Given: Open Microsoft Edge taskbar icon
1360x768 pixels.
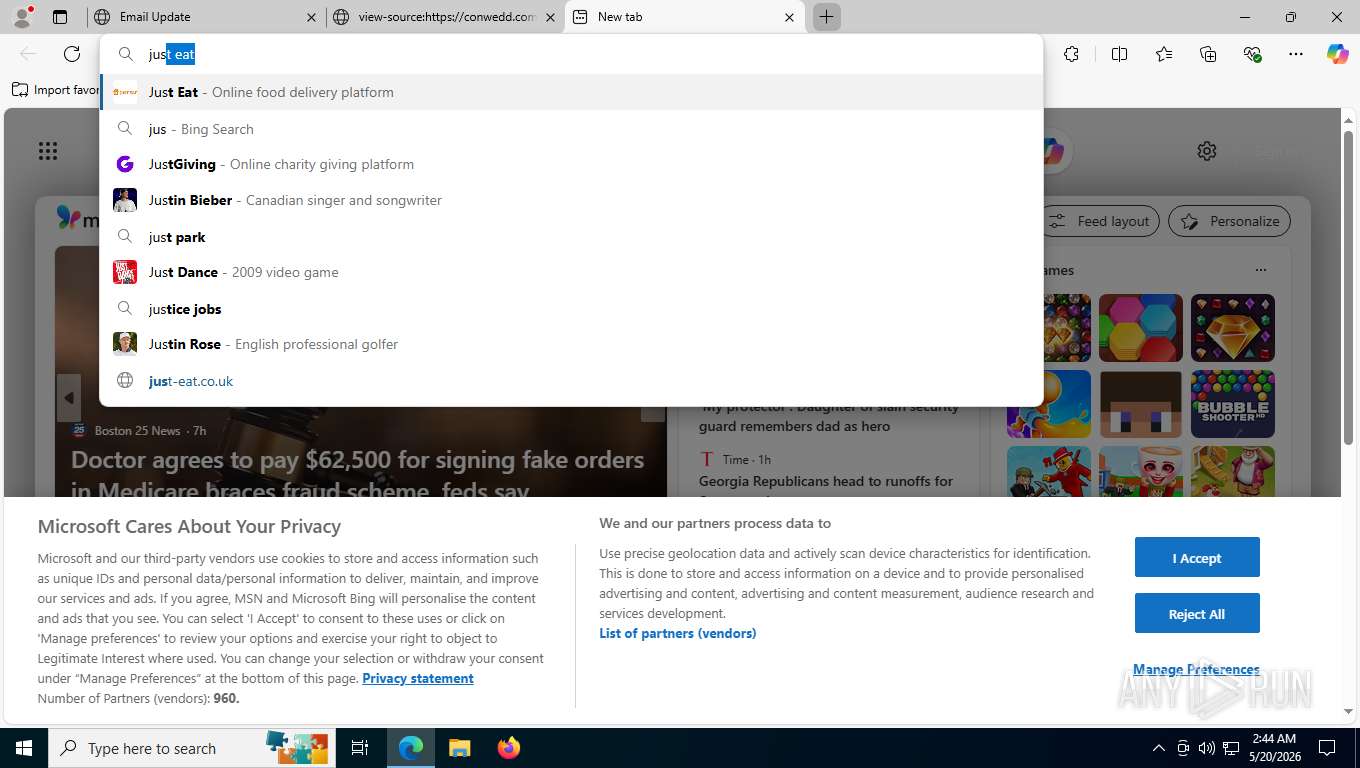Looking at the screenshot, I should [411, 748].
